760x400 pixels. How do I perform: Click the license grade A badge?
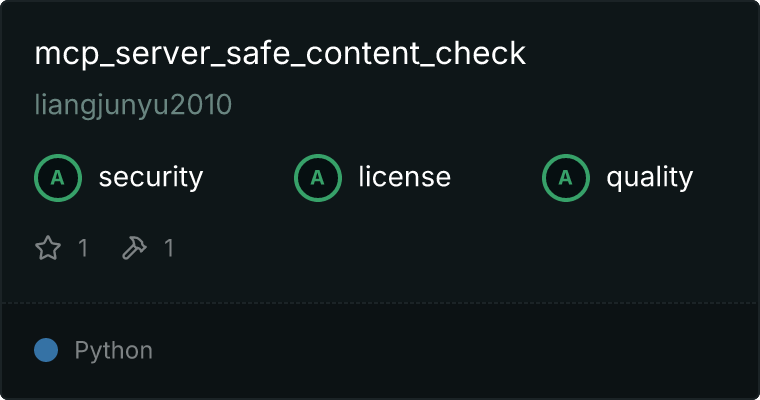(x=317, y=178)
